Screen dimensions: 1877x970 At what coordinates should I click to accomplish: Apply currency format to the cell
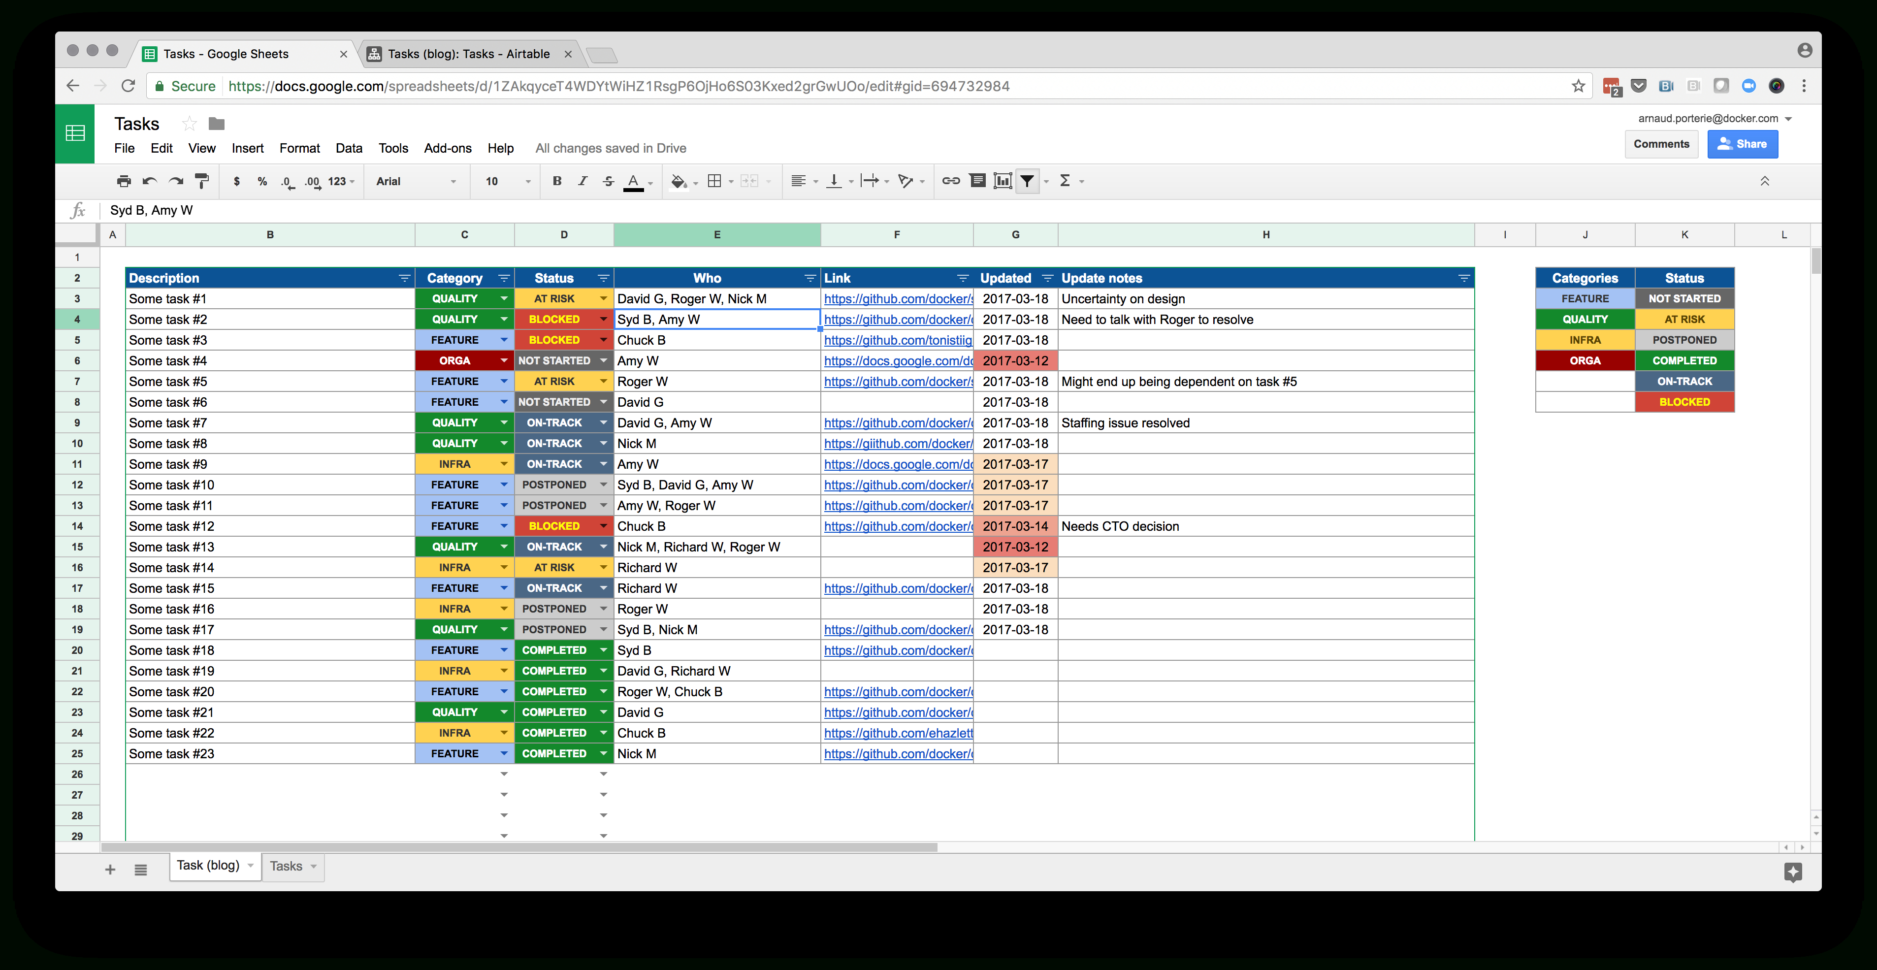(x=237, y=181)
